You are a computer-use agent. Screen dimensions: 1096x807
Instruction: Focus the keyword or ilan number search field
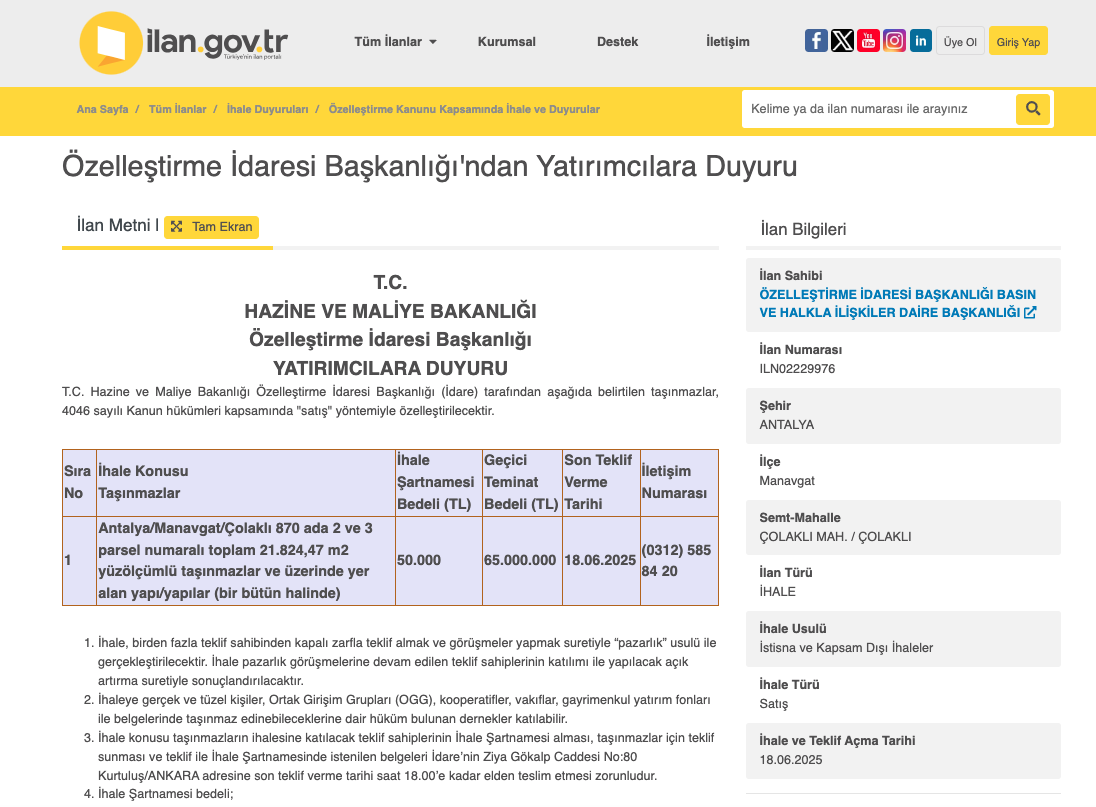tap(879, 109)
